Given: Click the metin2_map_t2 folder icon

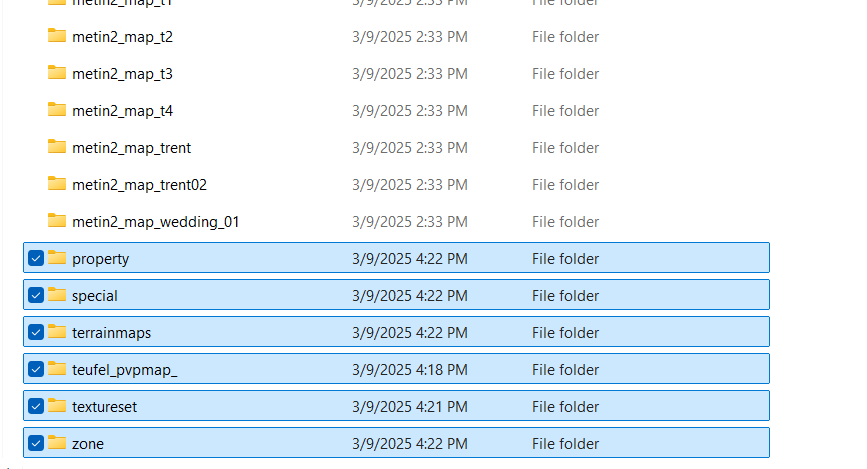Looking at the screenshot, I should [x=57, y=36].
